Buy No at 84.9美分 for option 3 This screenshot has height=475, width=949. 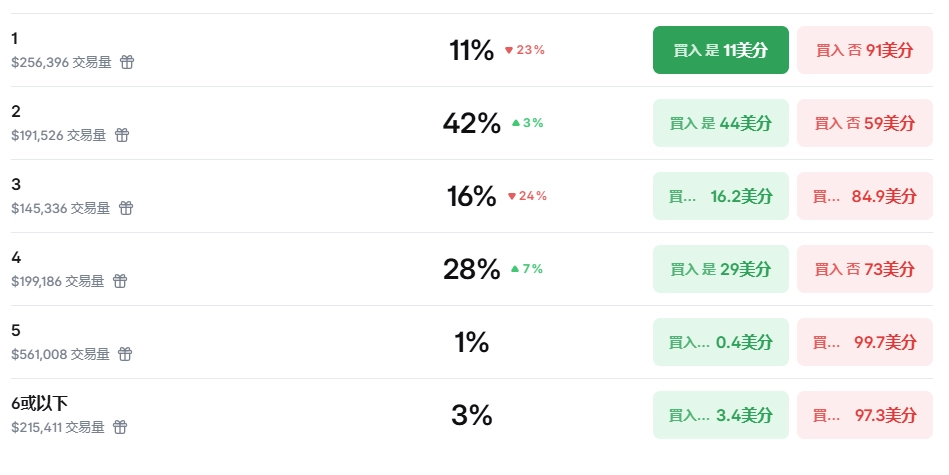(865, 196)
